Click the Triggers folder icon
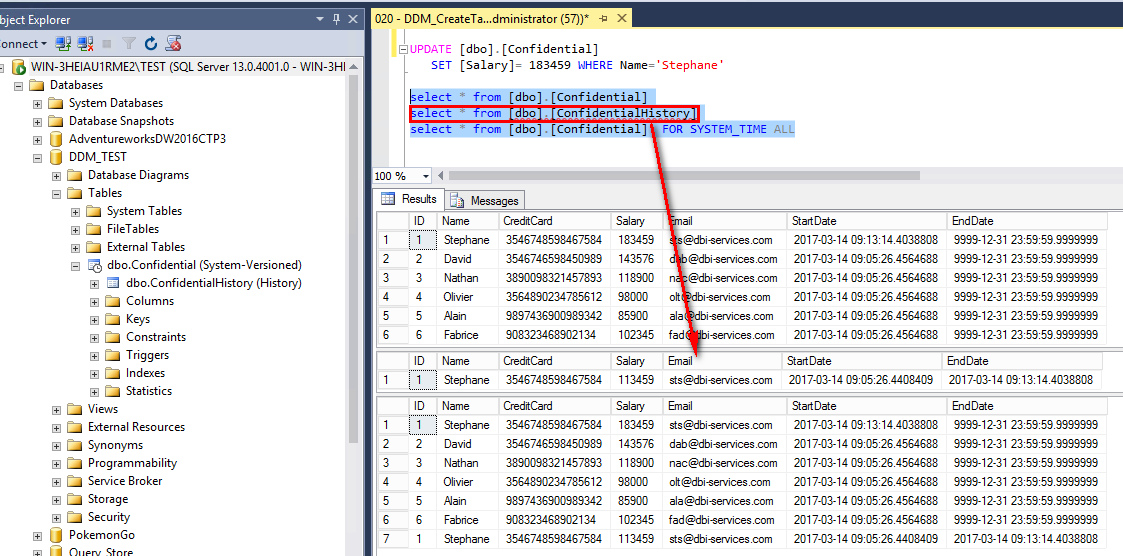 point(112,355)
